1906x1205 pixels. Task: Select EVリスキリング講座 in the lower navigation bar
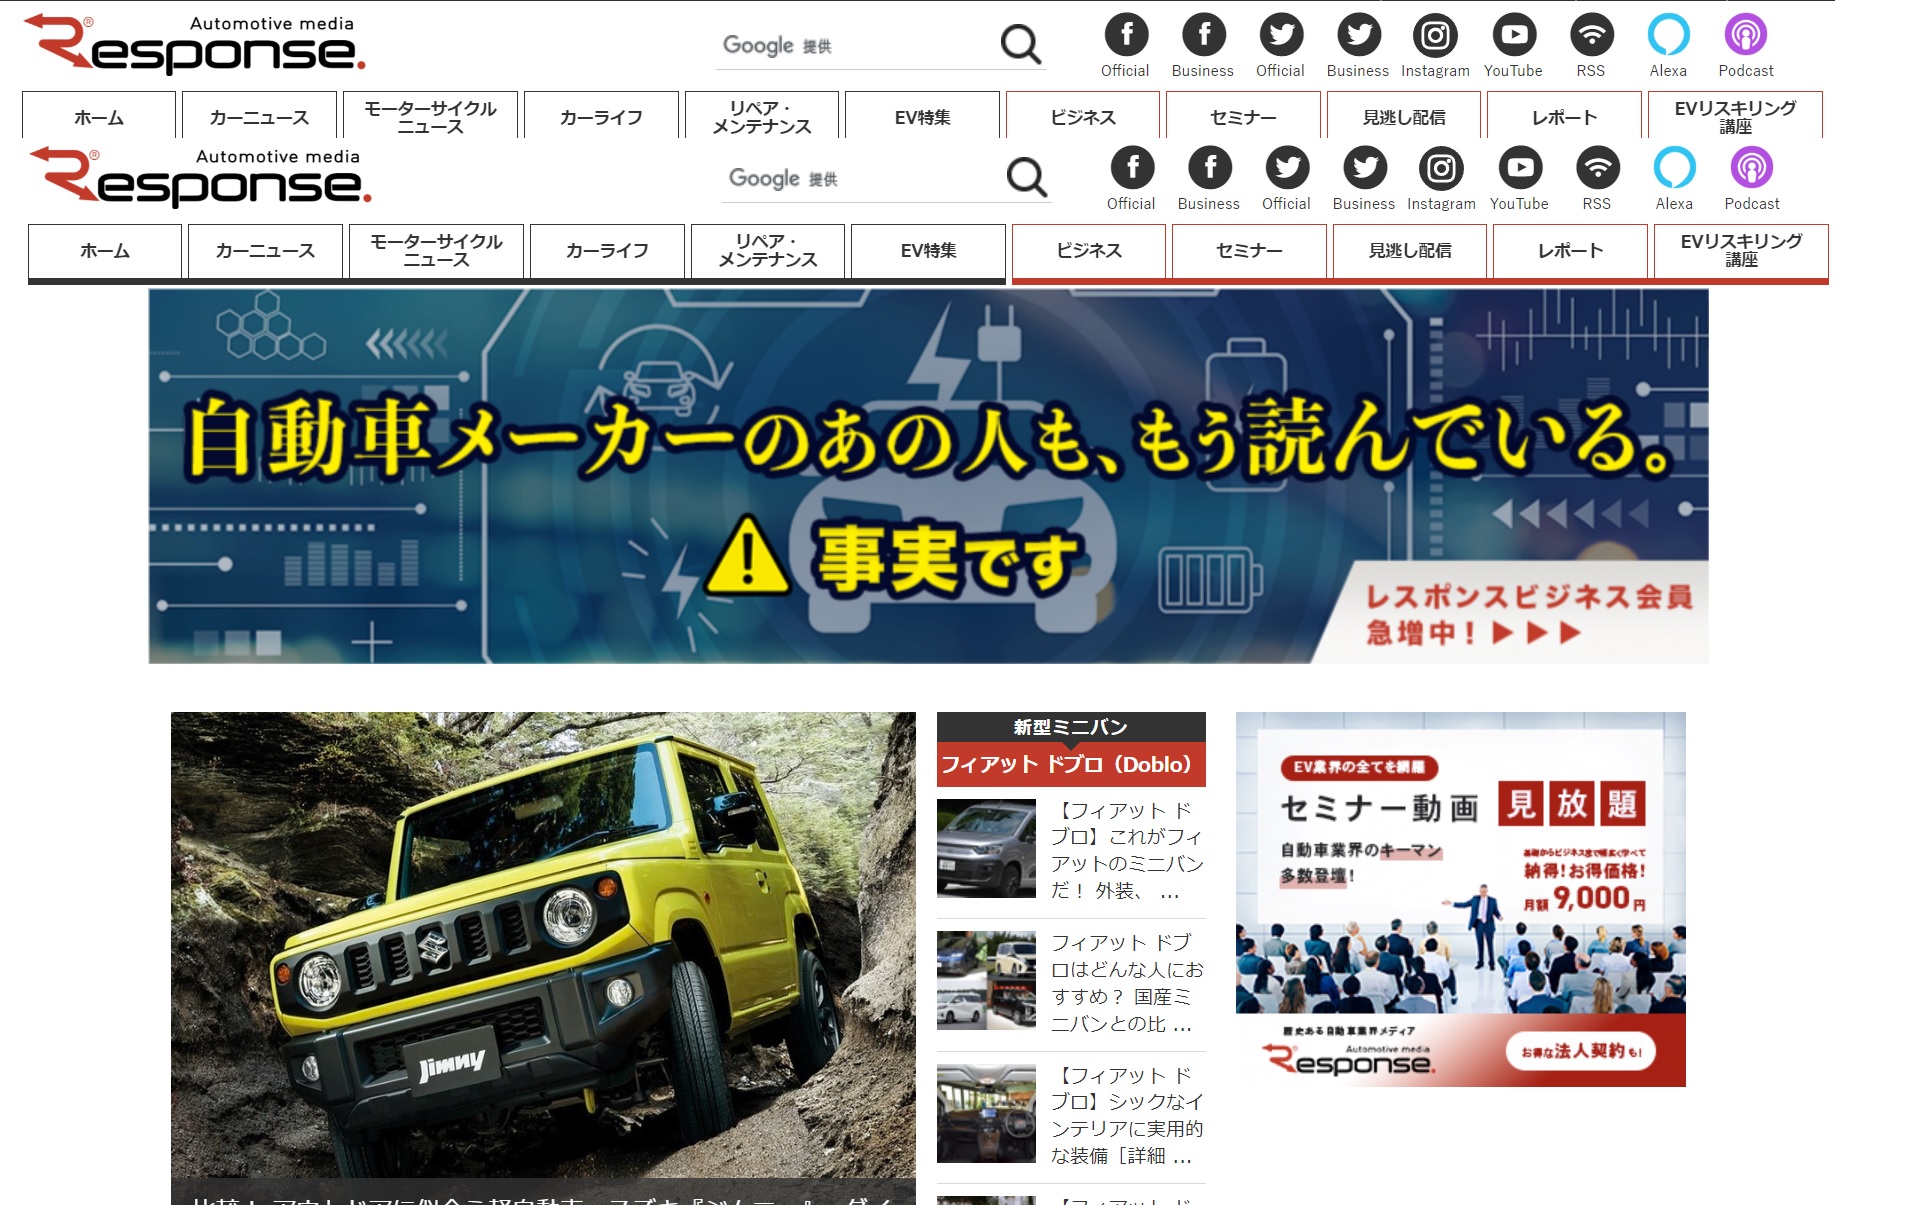(1741, 251)
